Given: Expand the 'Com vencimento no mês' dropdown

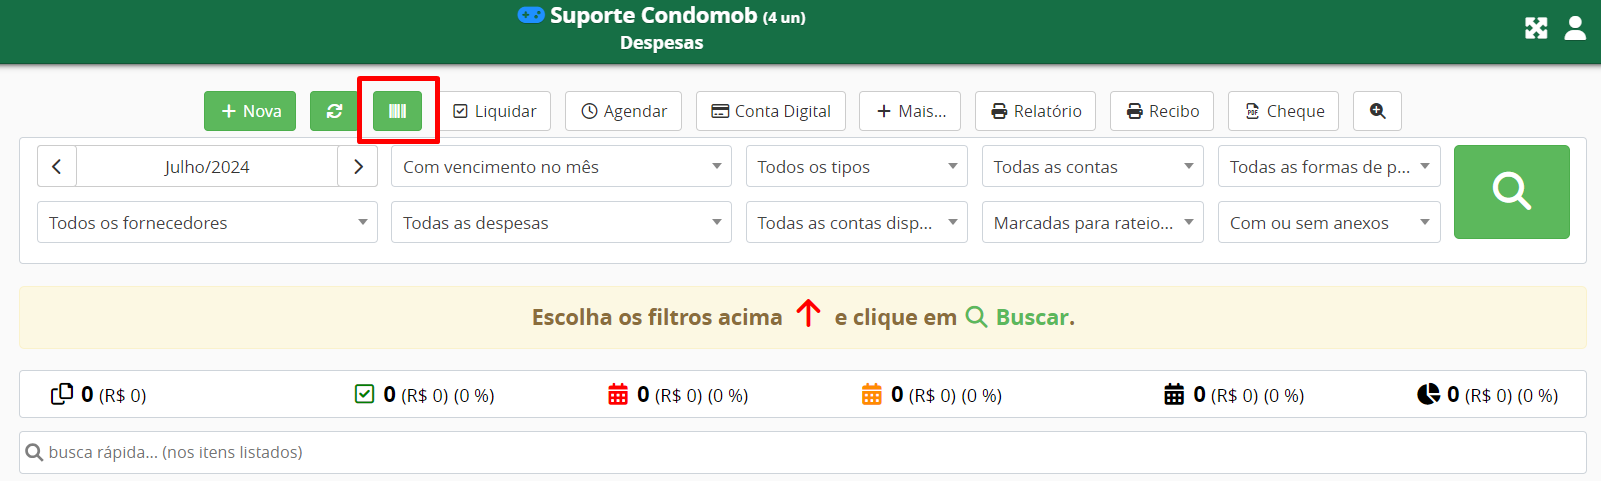Looking at the screenshot, I should (561, 167).
